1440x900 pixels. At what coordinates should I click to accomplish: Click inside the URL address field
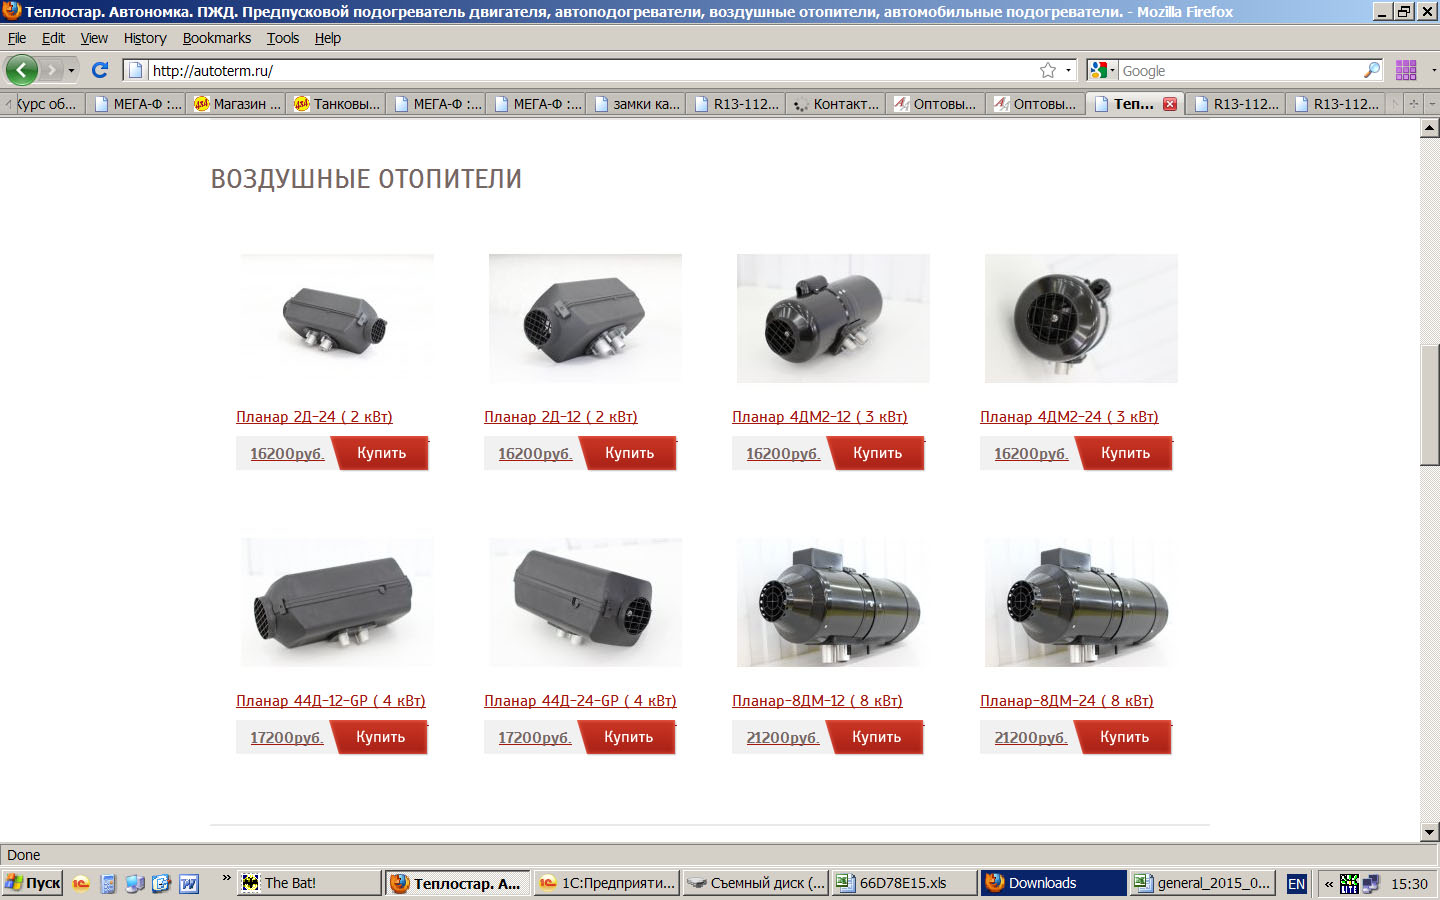point(590,70)
